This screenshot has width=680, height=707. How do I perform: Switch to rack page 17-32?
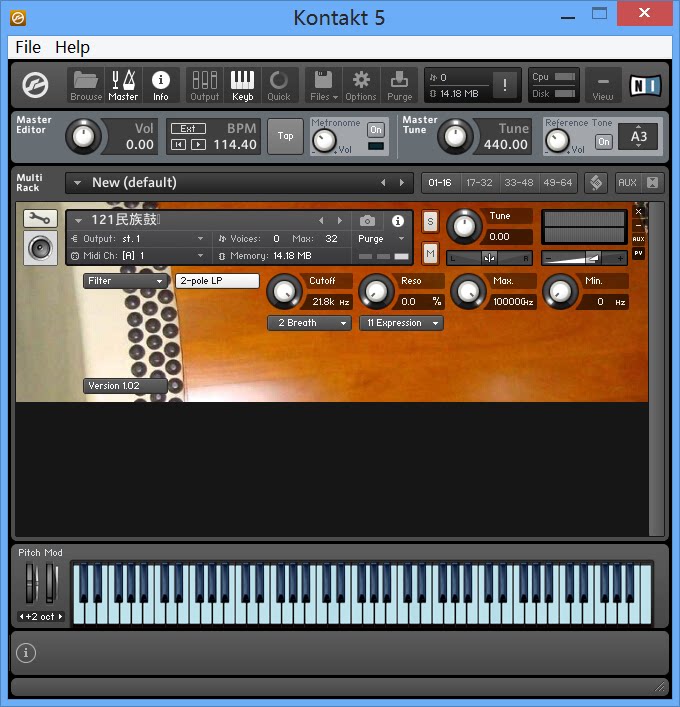479,183
